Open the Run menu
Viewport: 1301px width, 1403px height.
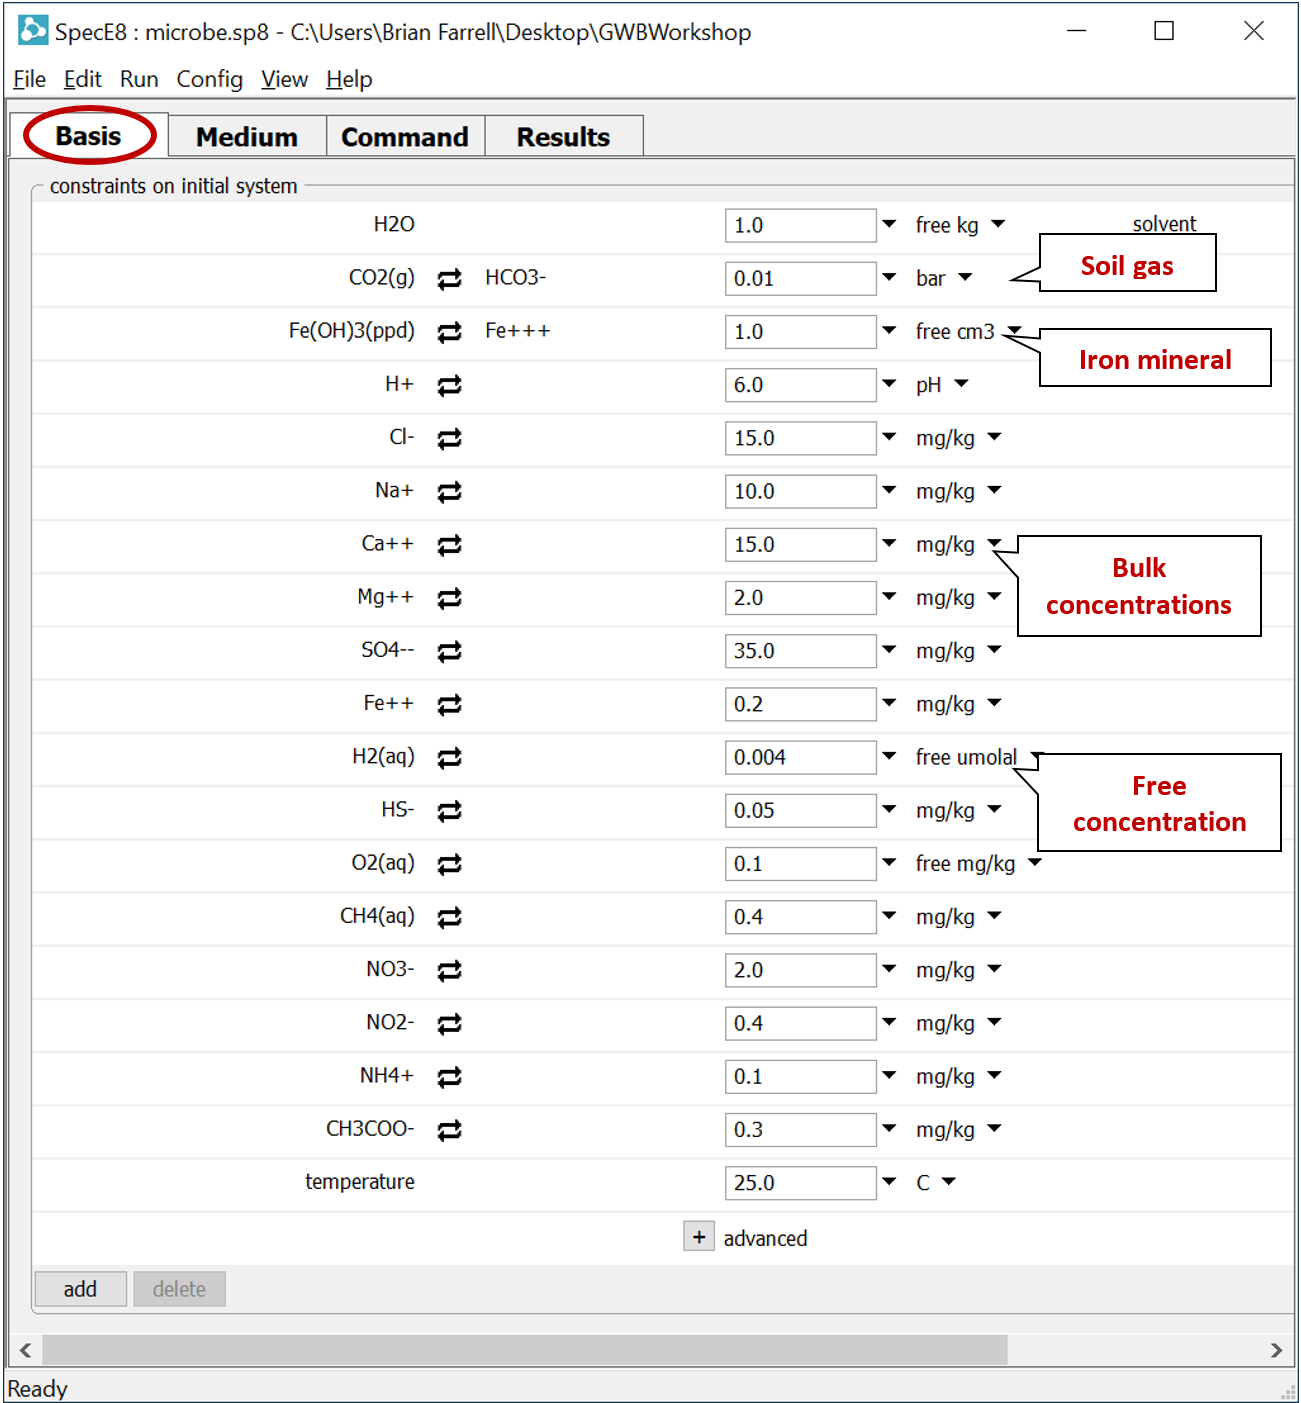click(x=139, y=79)
